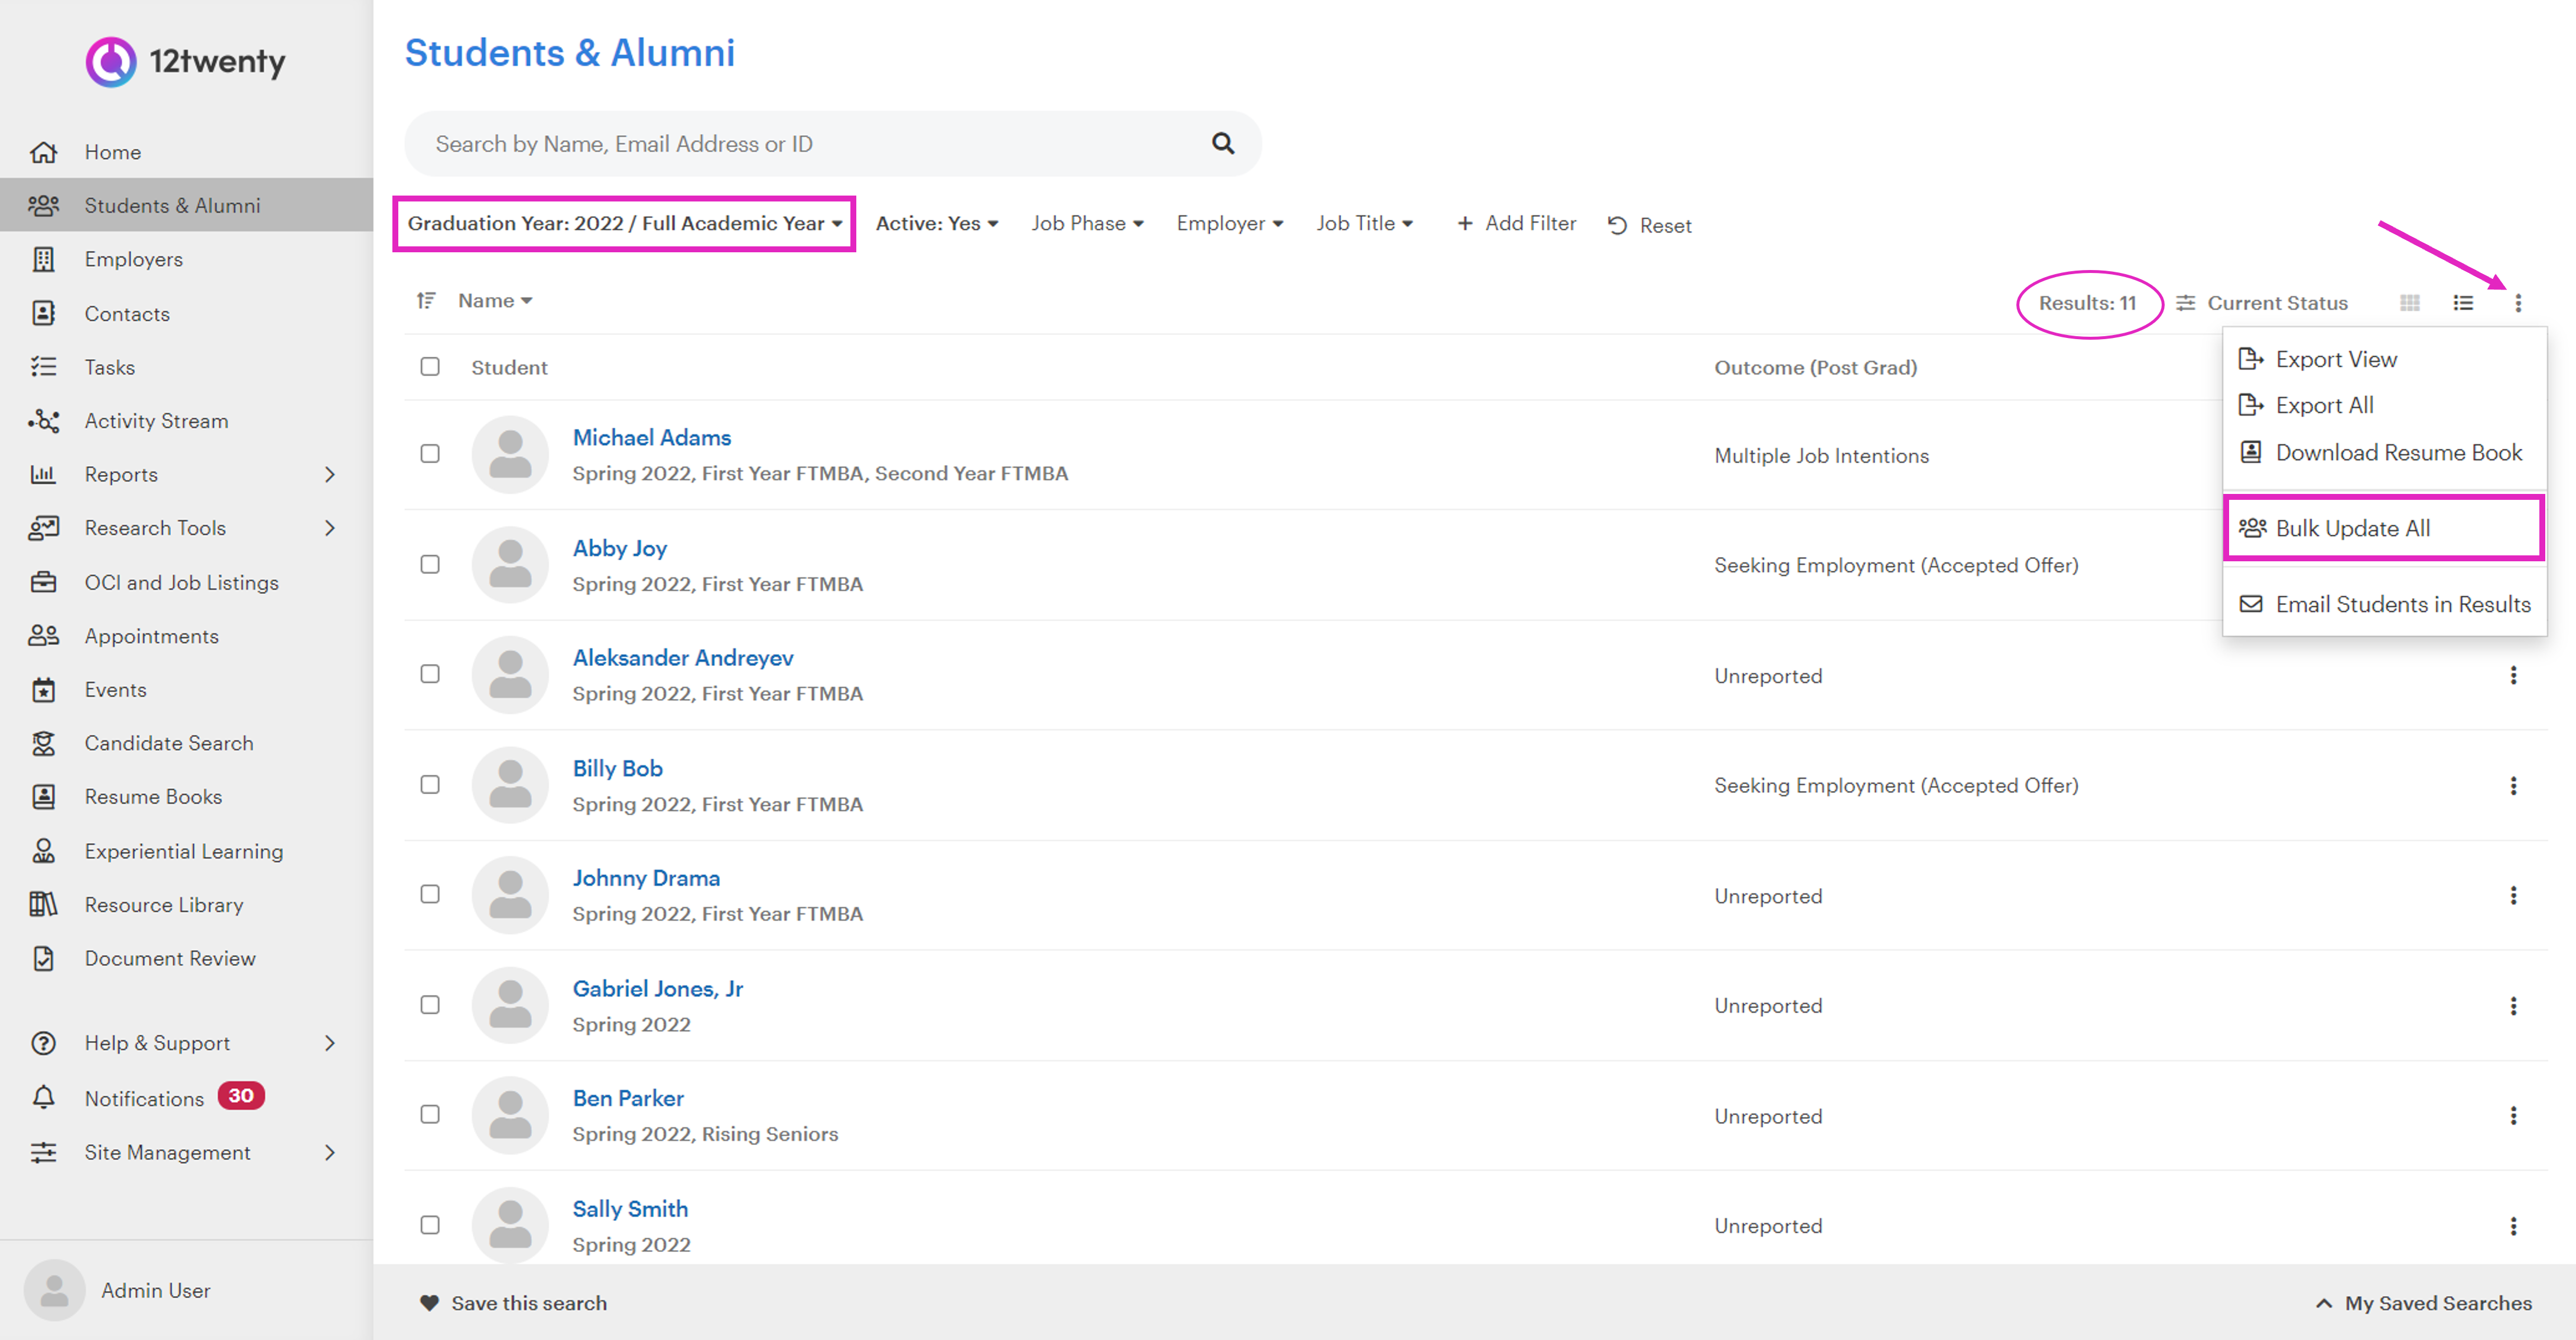2576x1340 pixels.
Task: Check the box for Gabriel Jones, Jr
Action: tap(430, 1005)
